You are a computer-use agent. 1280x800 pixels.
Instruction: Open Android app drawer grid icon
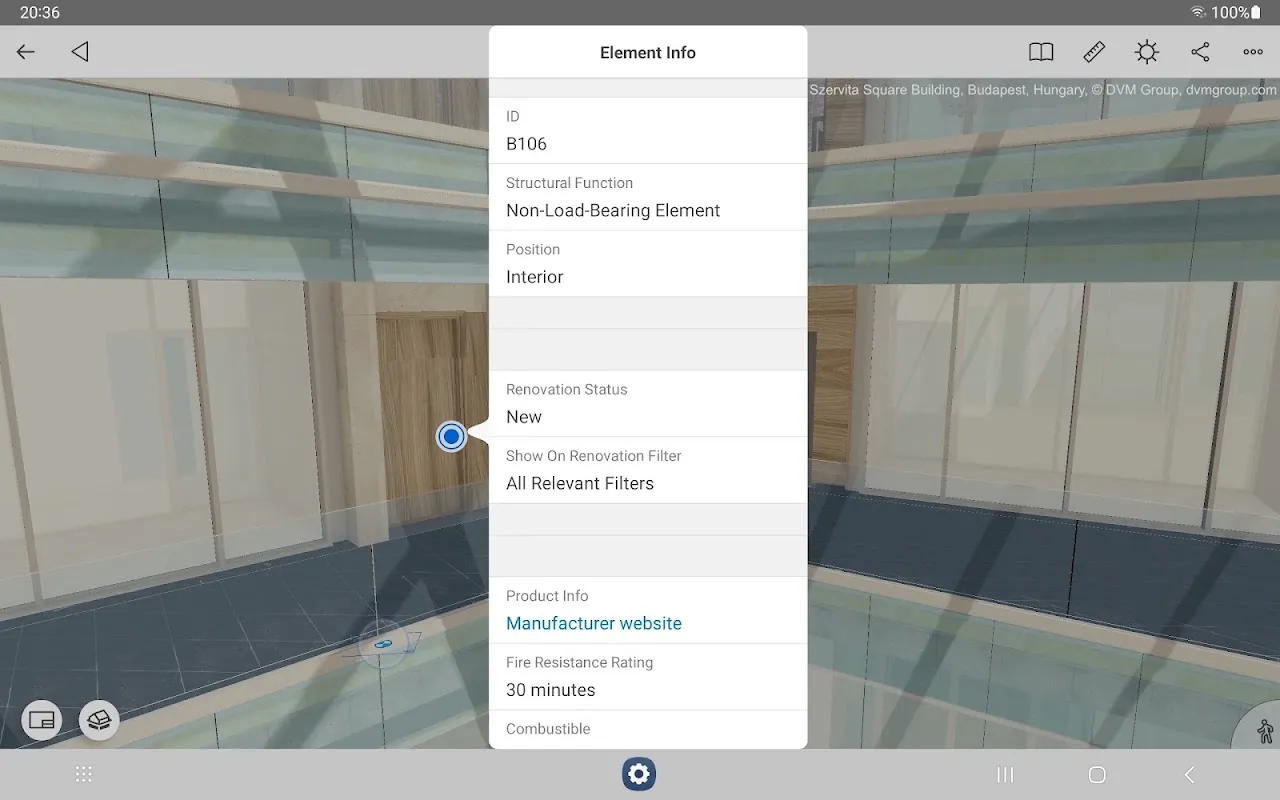click(84, 774)
